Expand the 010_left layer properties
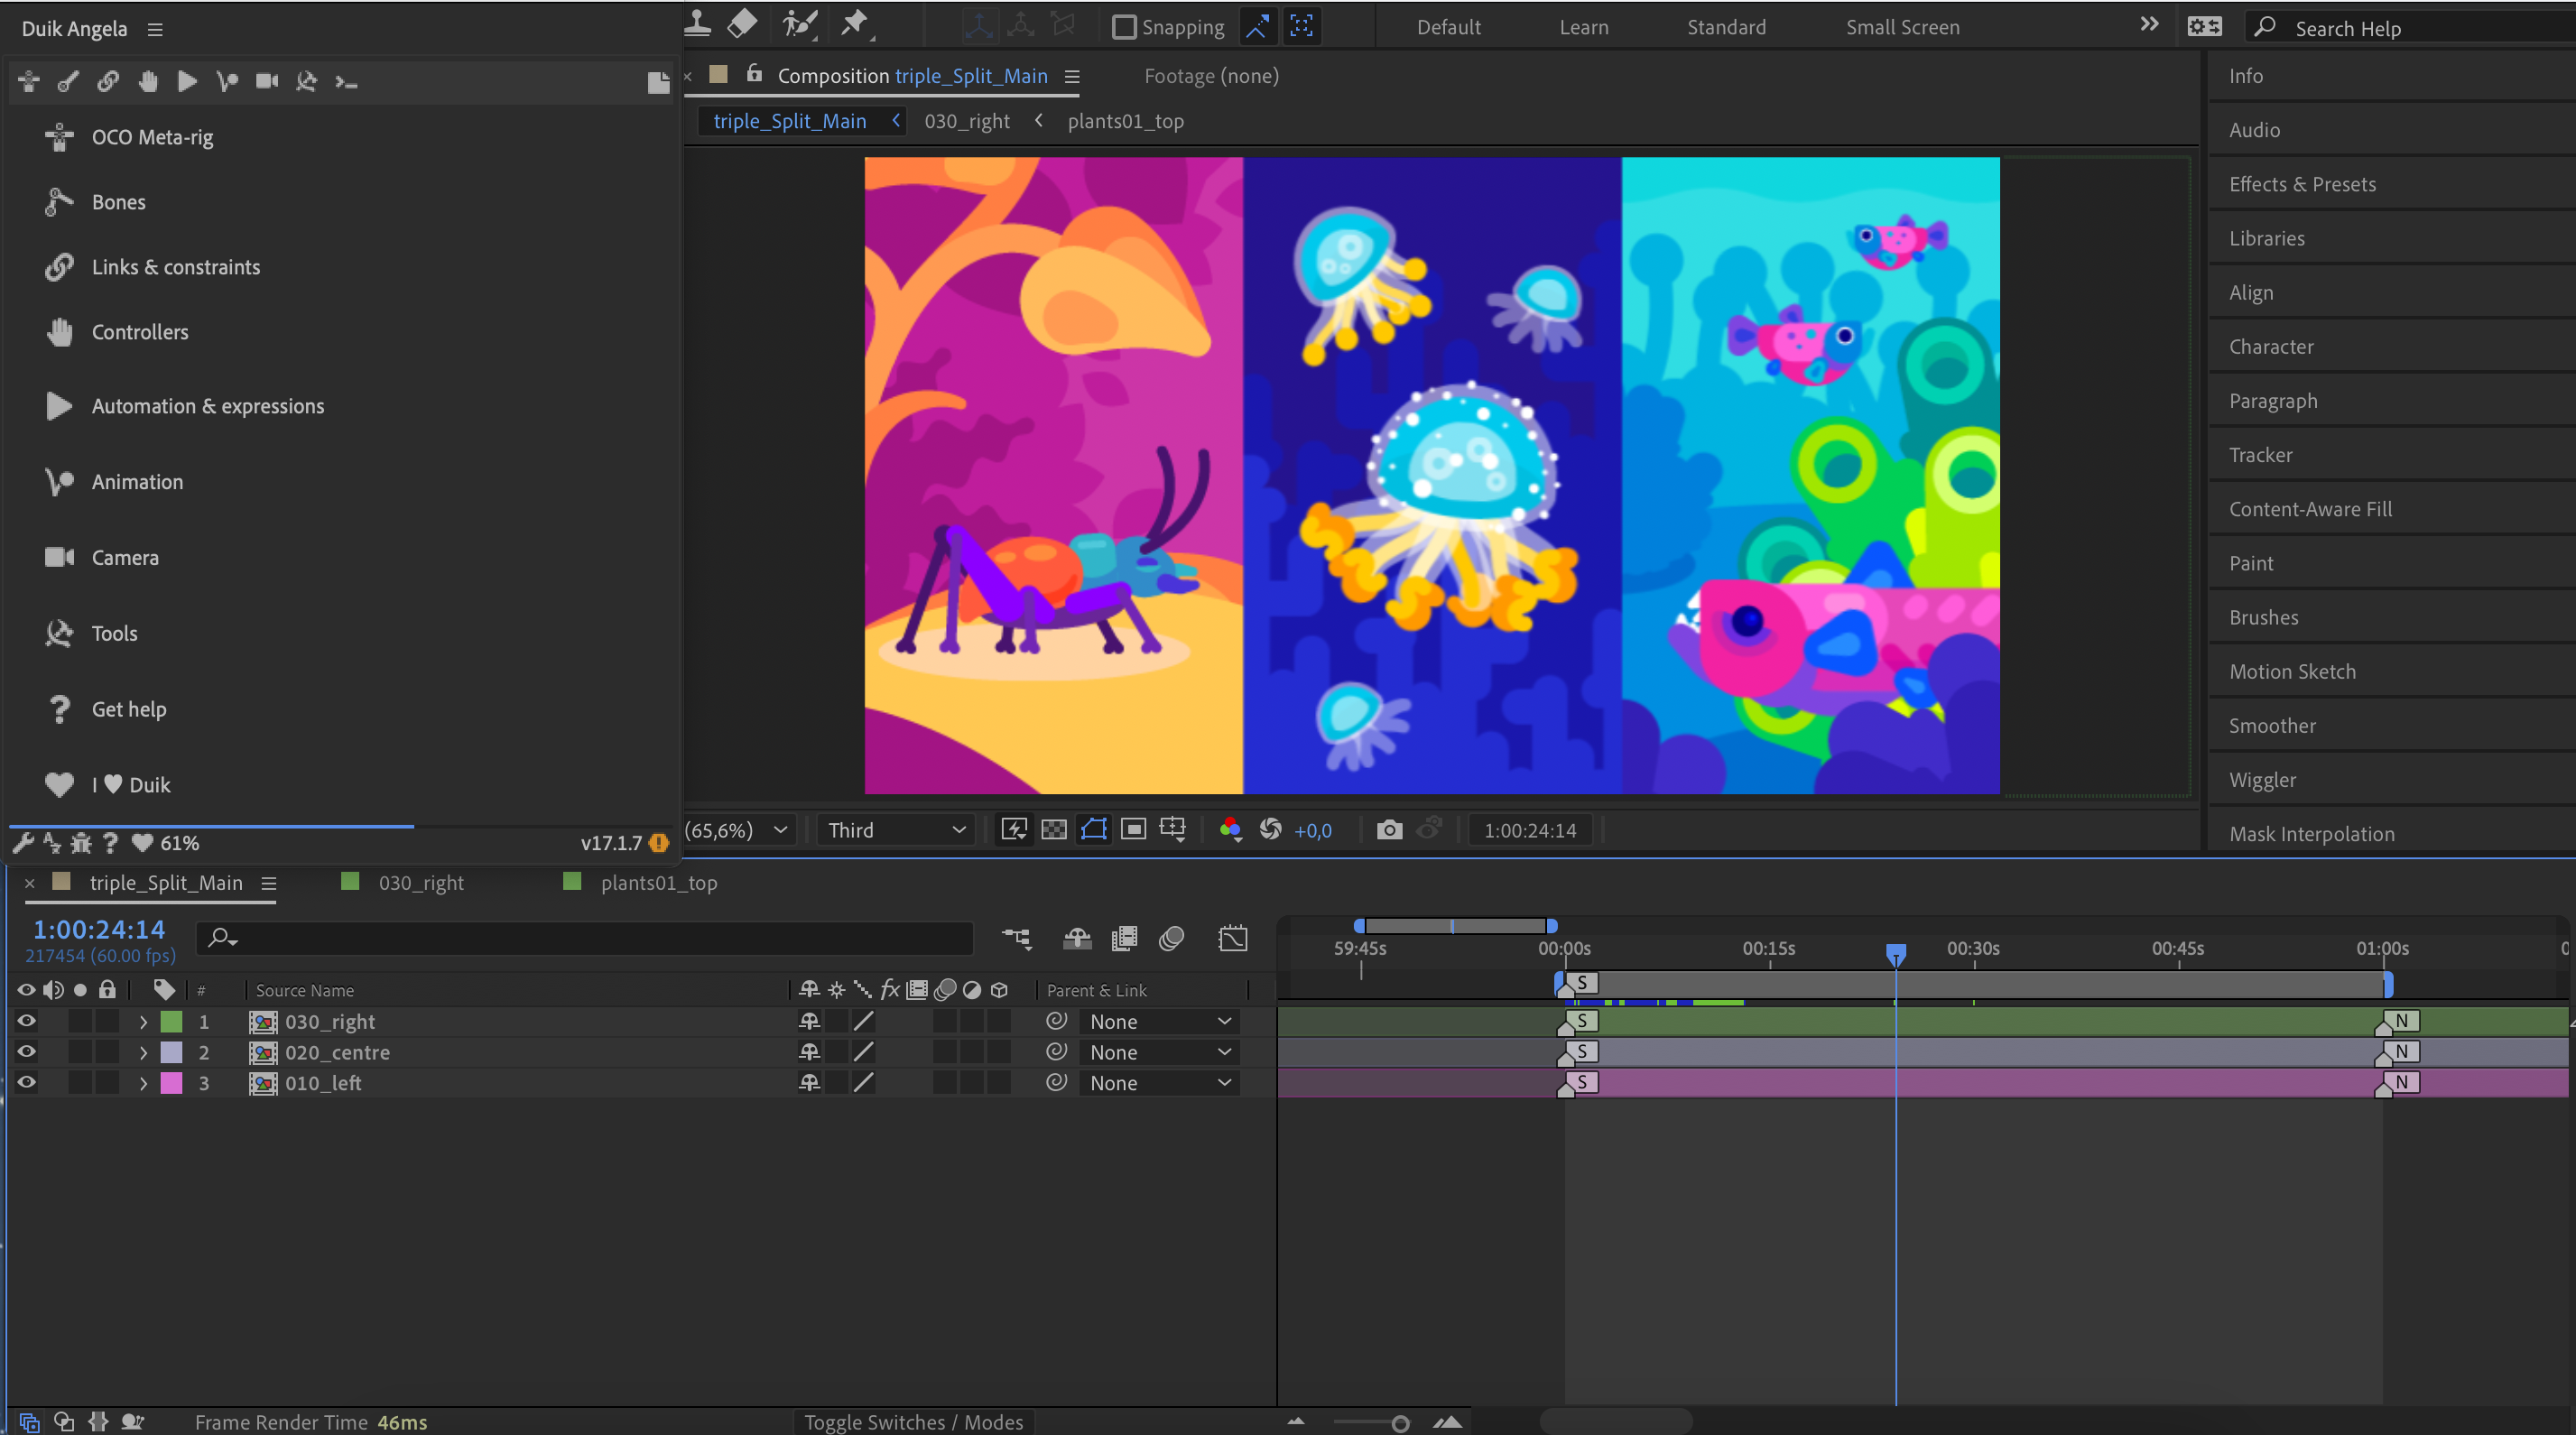Image resolution: width=2576 pixels, height=1435 pixels. pos(143,1082)
